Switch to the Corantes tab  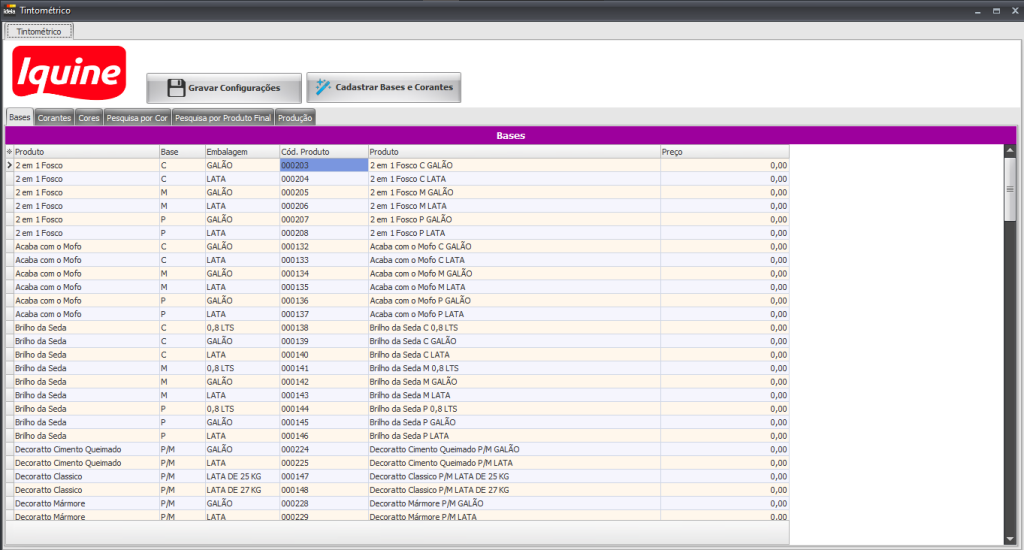[x=54, y=118]
